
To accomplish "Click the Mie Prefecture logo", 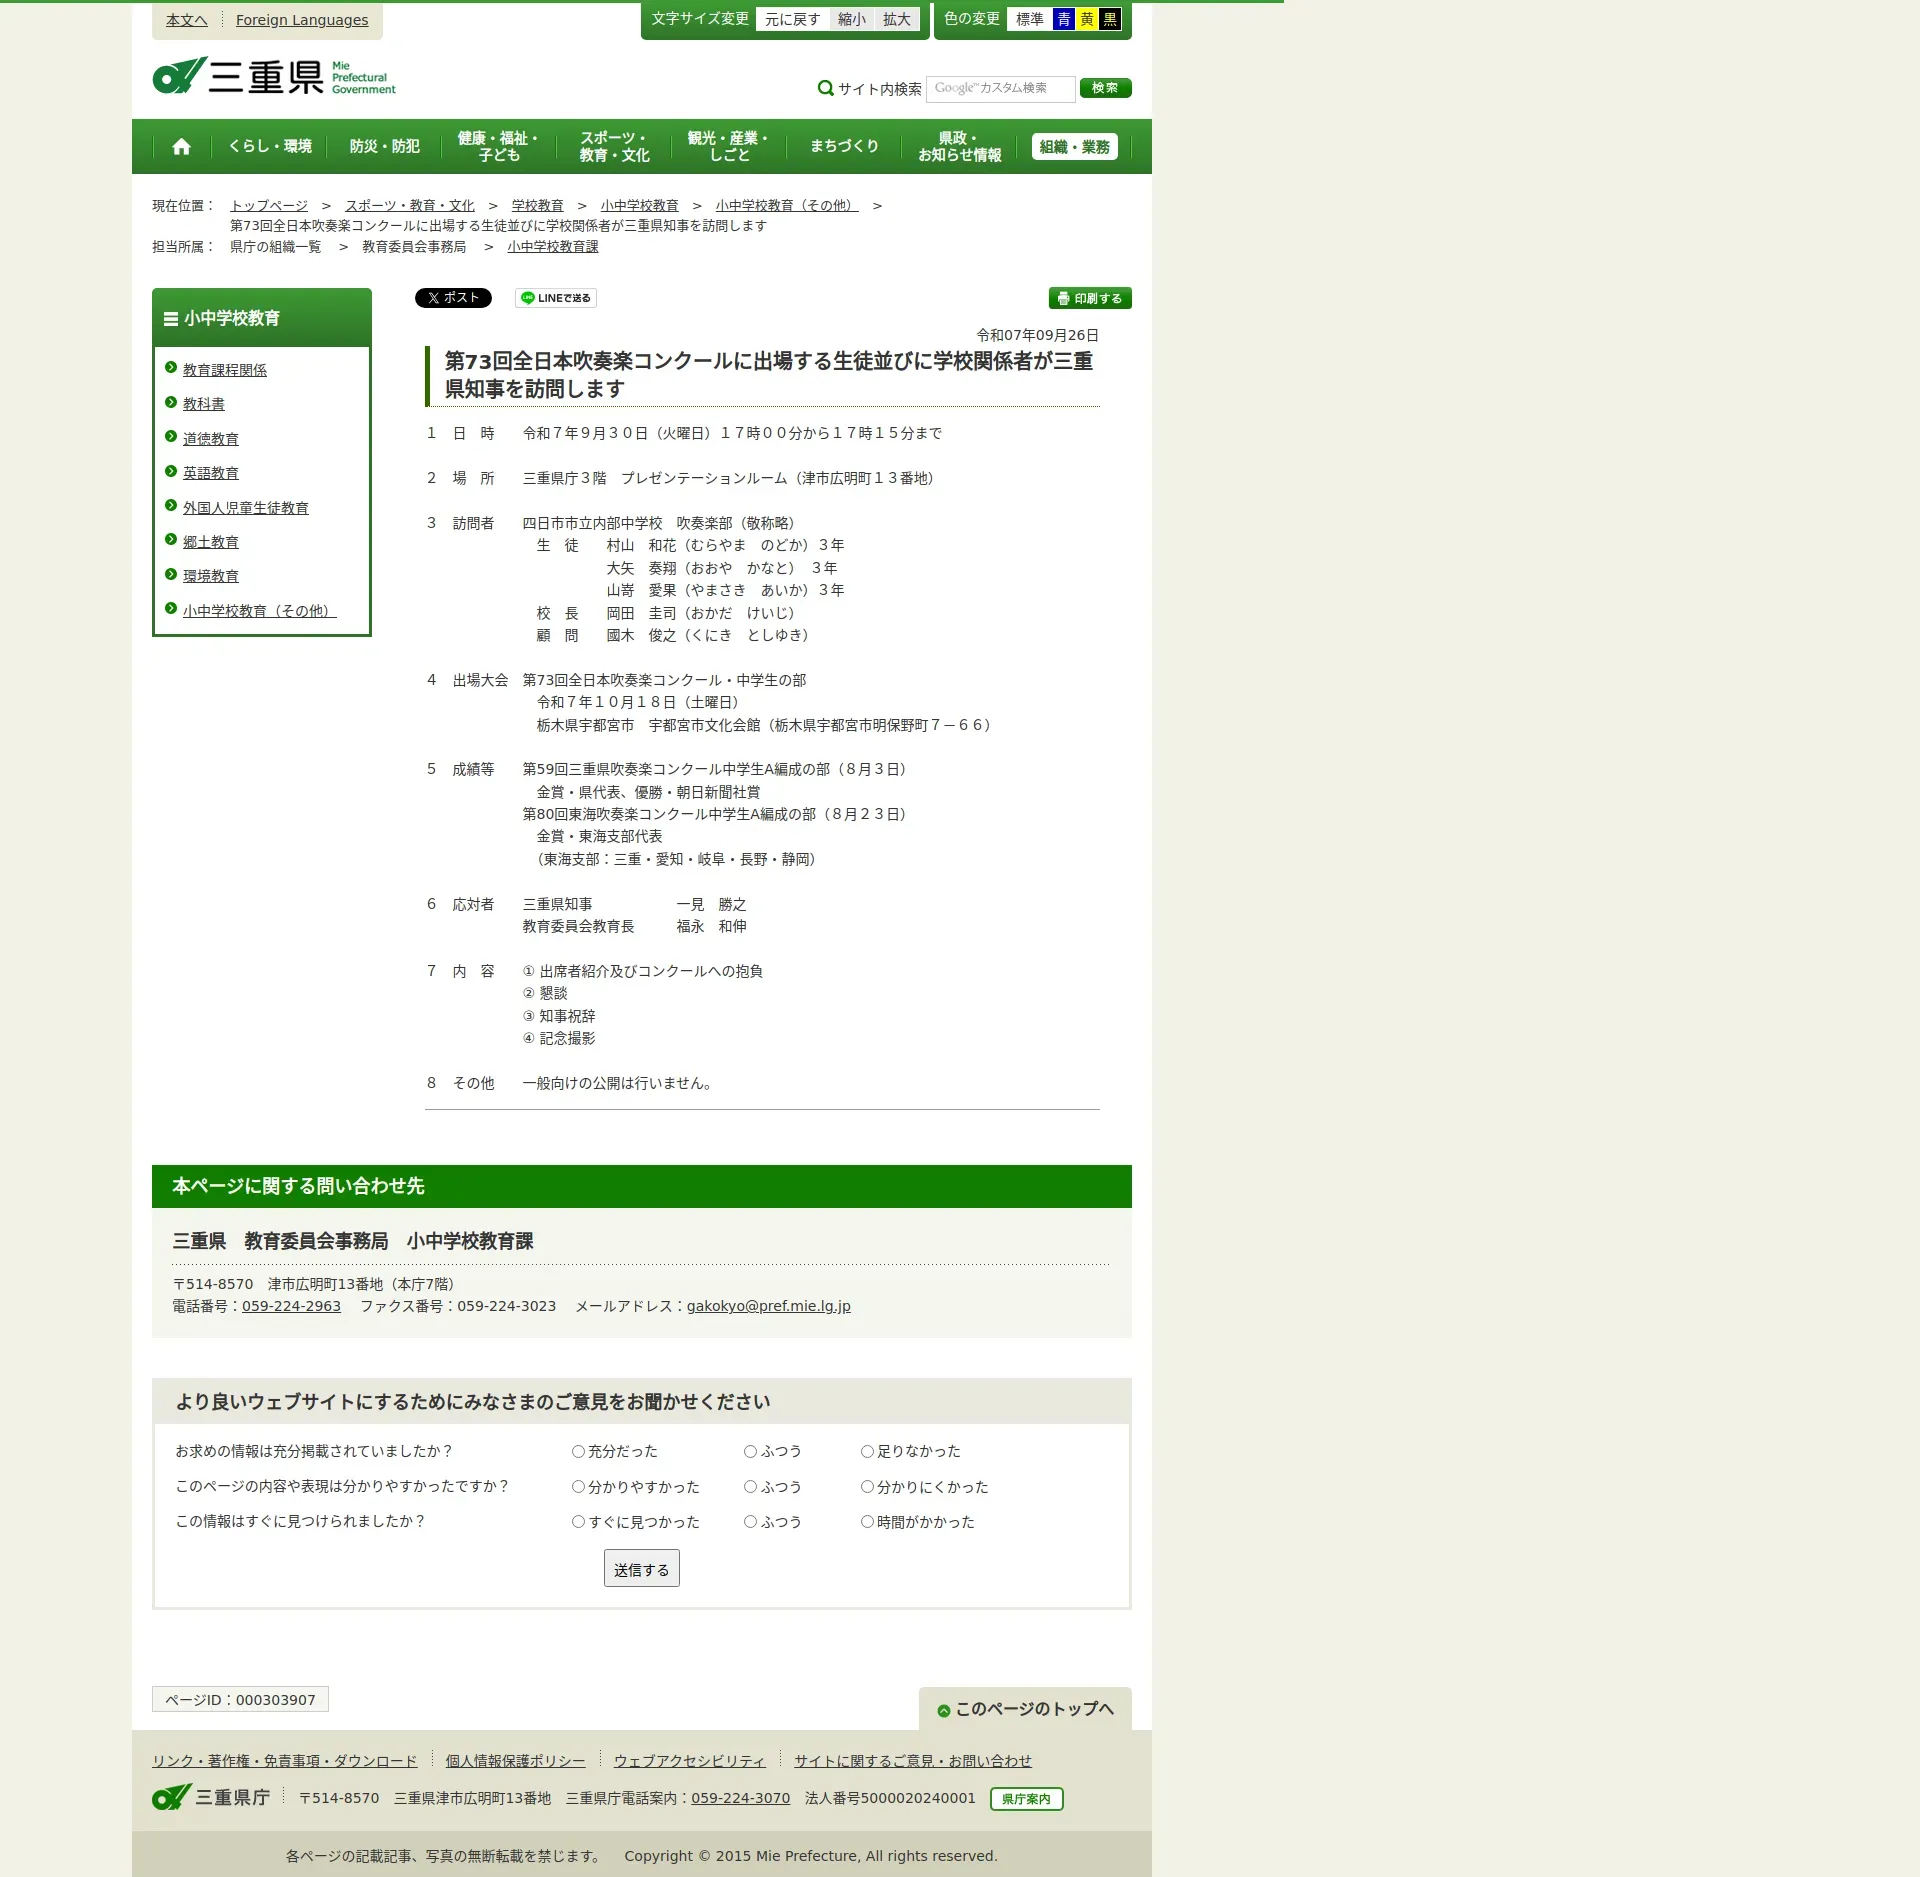I will (x=274, y=76).
